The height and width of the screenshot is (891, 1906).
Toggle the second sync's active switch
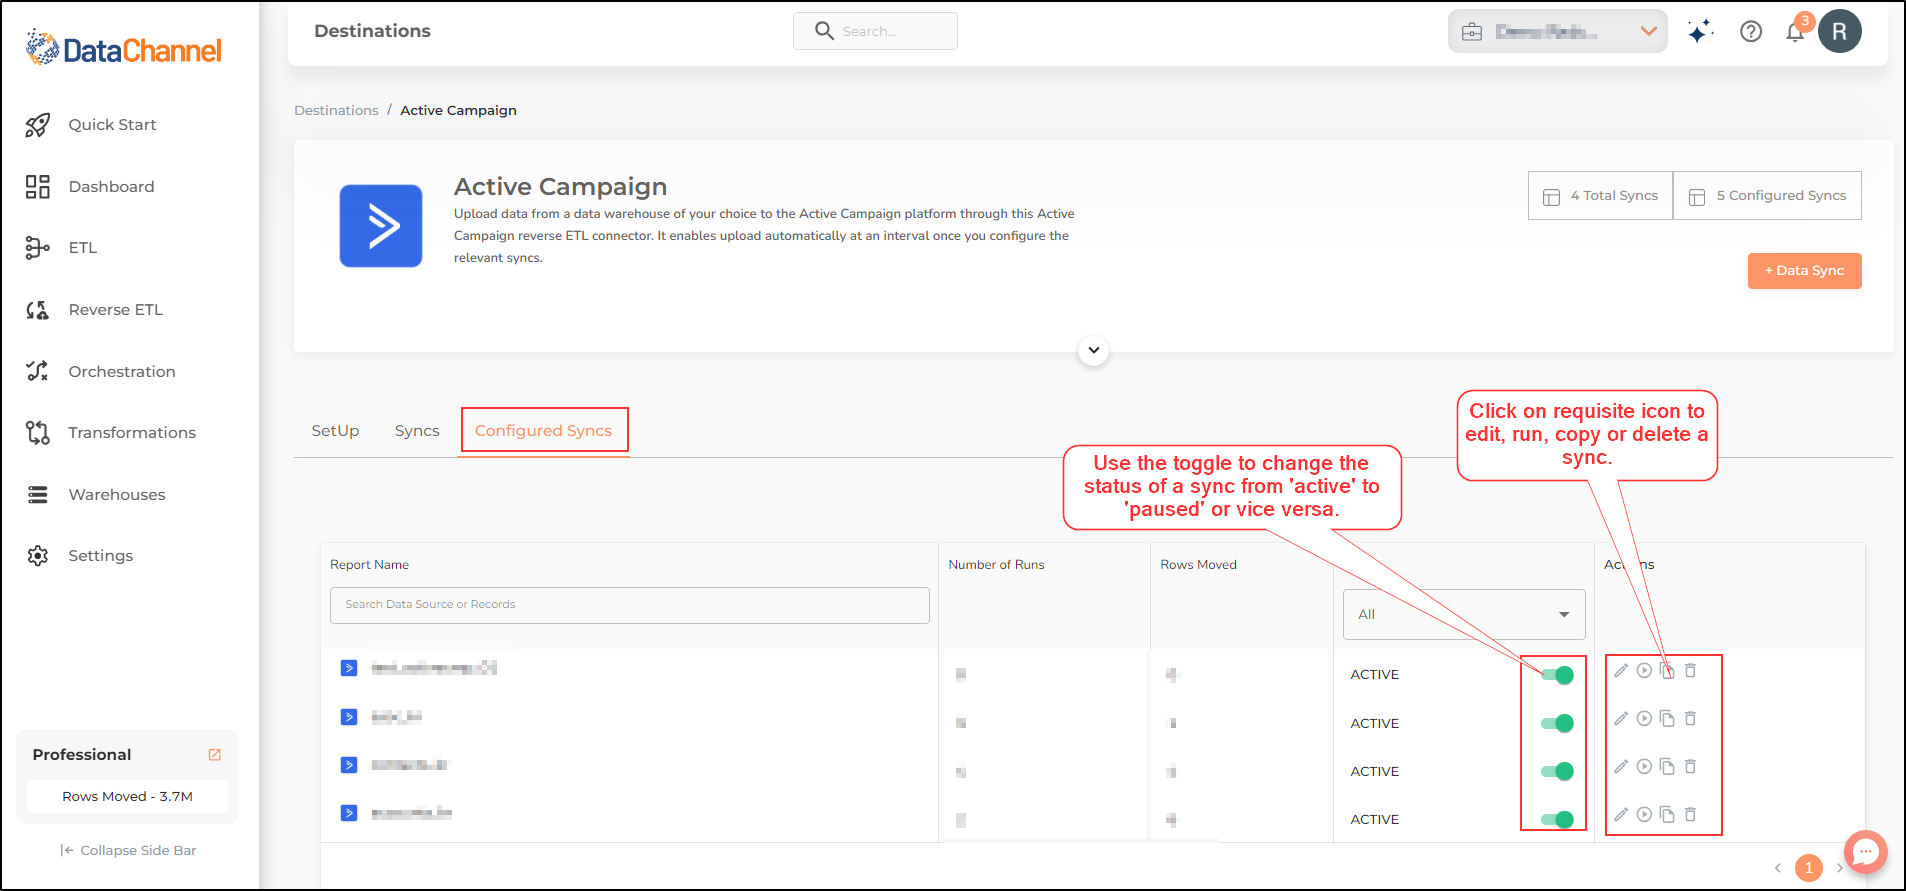[1557, 723]
